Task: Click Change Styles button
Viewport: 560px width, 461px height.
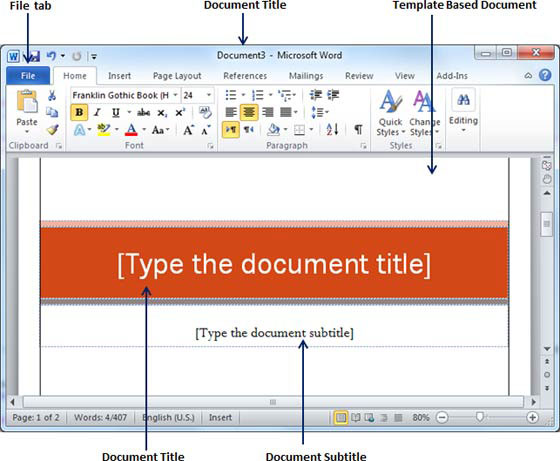Action: pos(425,113)
